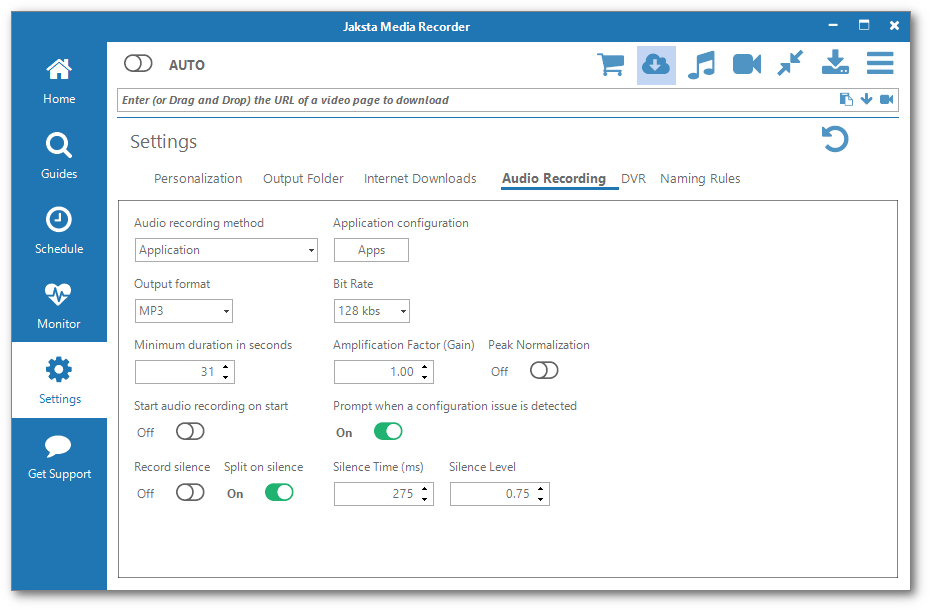The image size is (930, 610).
Task: Toggle Peak Normalization switch
Action: click(544, 371)
